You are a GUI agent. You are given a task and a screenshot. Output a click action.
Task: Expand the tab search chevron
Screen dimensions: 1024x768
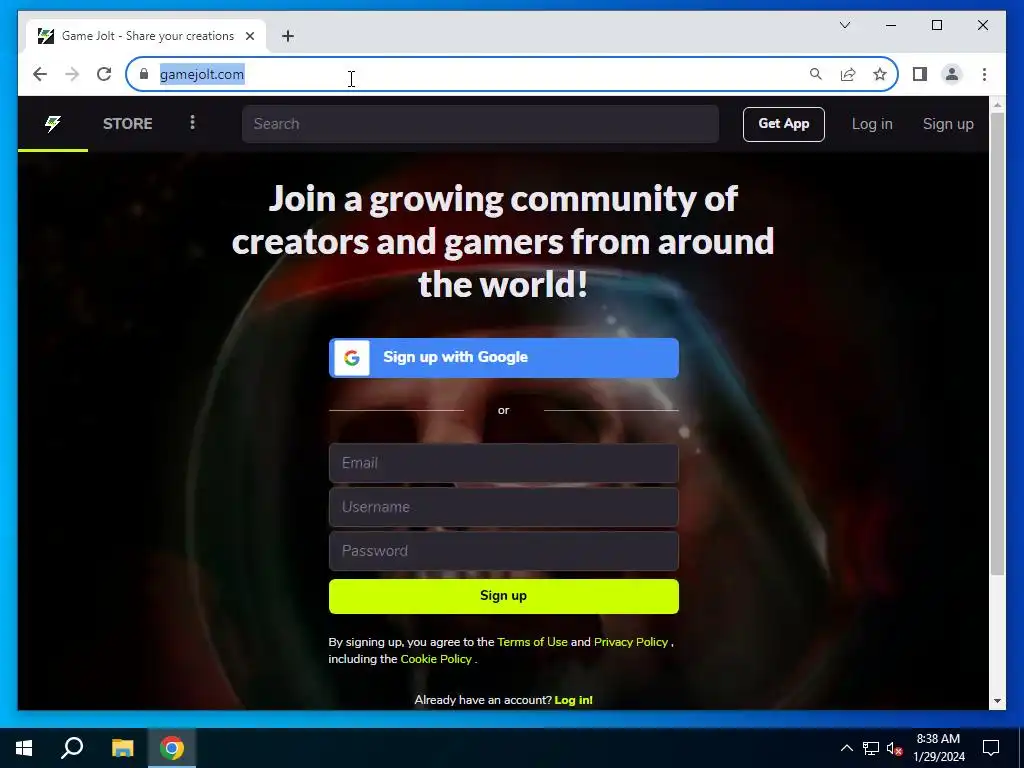844,25
